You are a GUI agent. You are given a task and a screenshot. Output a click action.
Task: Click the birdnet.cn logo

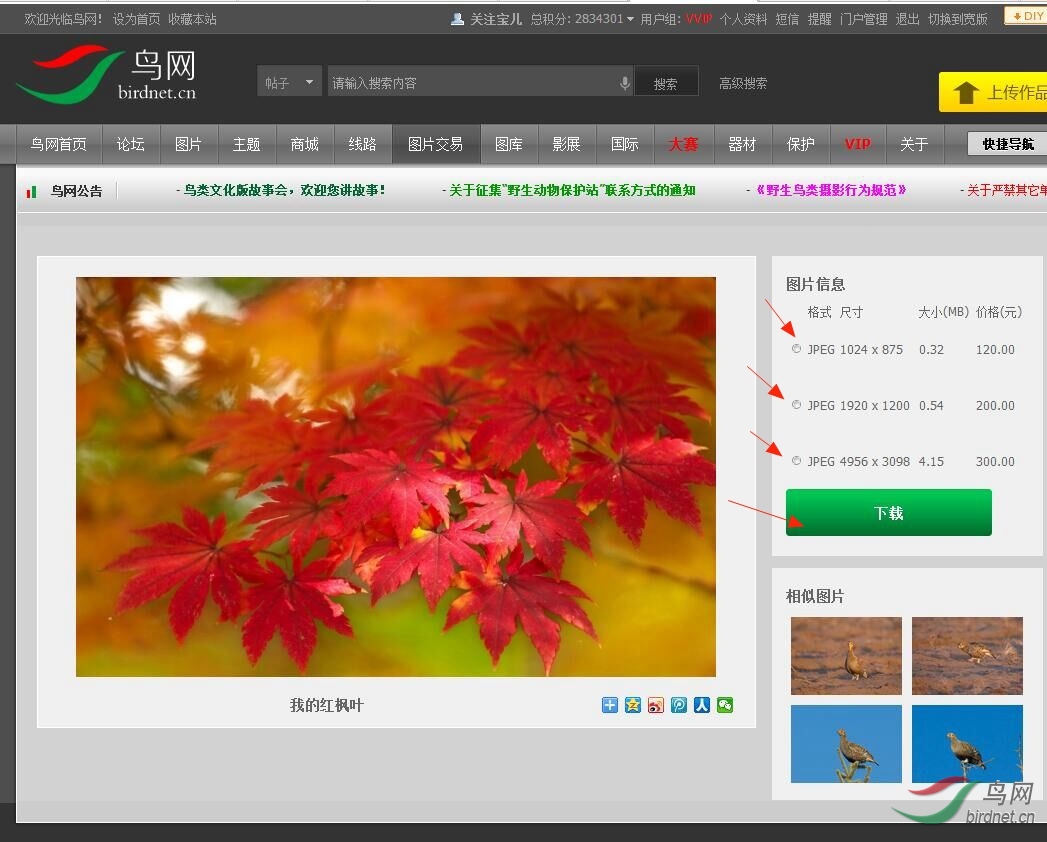108,76
